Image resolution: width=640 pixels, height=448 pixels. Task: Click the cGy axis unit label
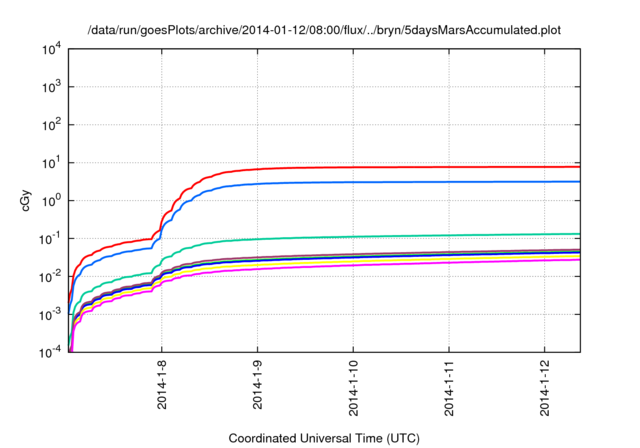coord(25,200)
